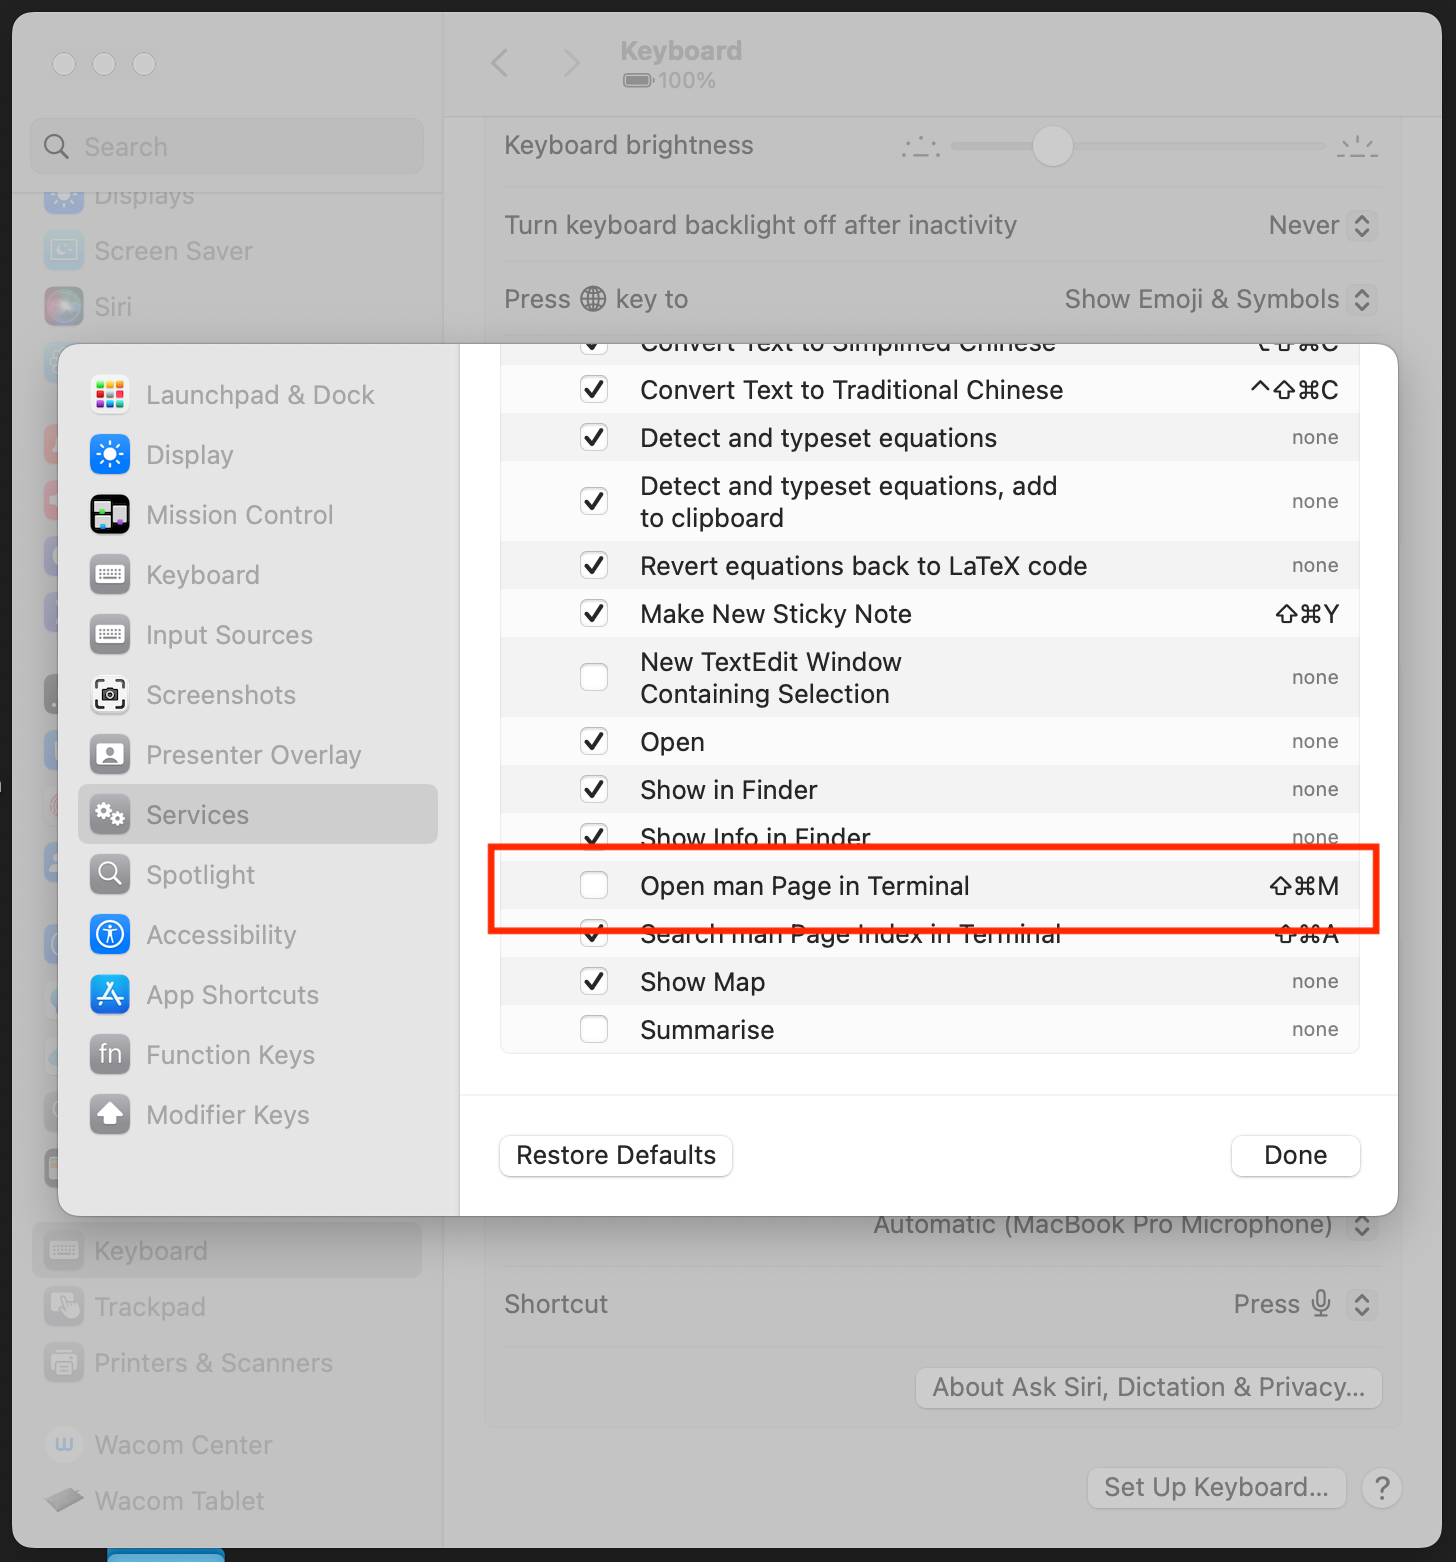This screenshot has height=1562, width=1456.
Task: Click the ^⇧⌘C shortcut for Traditional Chinese
Action: (x=1294, y=390)
